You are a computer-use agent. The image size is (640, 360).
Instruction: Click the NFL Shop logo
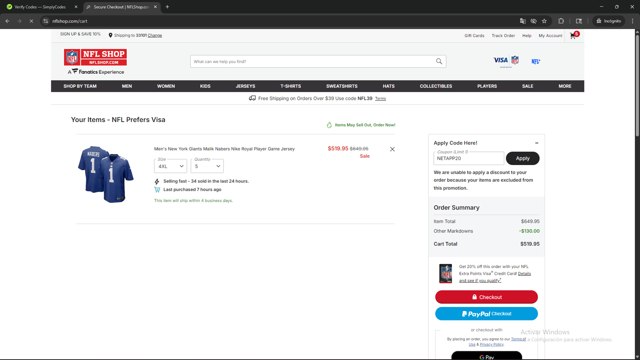95,57
